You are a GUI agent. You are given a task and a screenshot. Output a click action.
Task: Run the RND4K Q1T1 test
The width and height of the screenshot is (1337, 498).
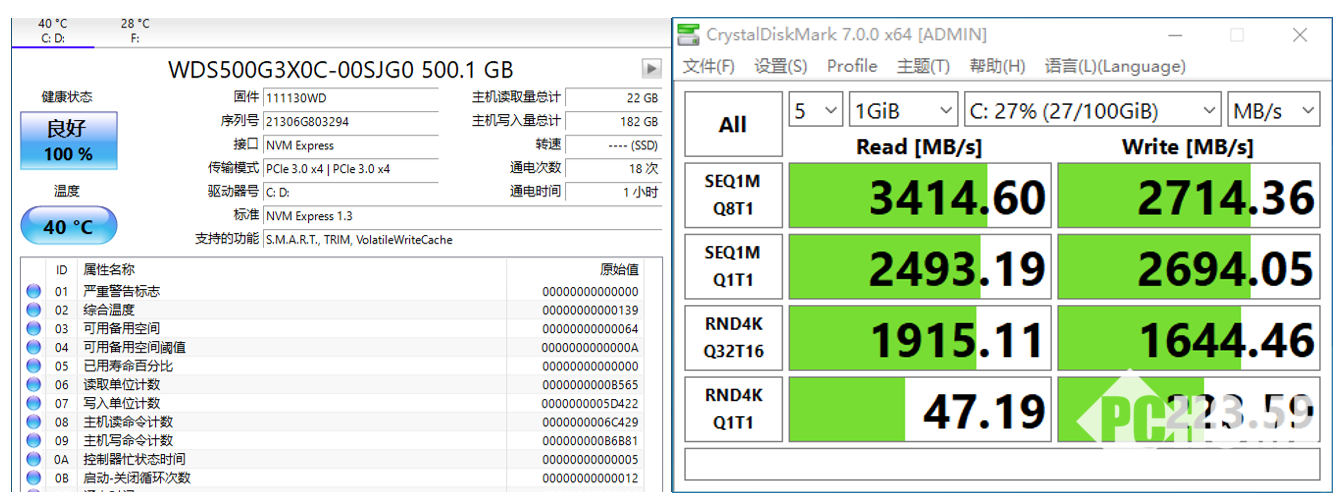(733, 409)
